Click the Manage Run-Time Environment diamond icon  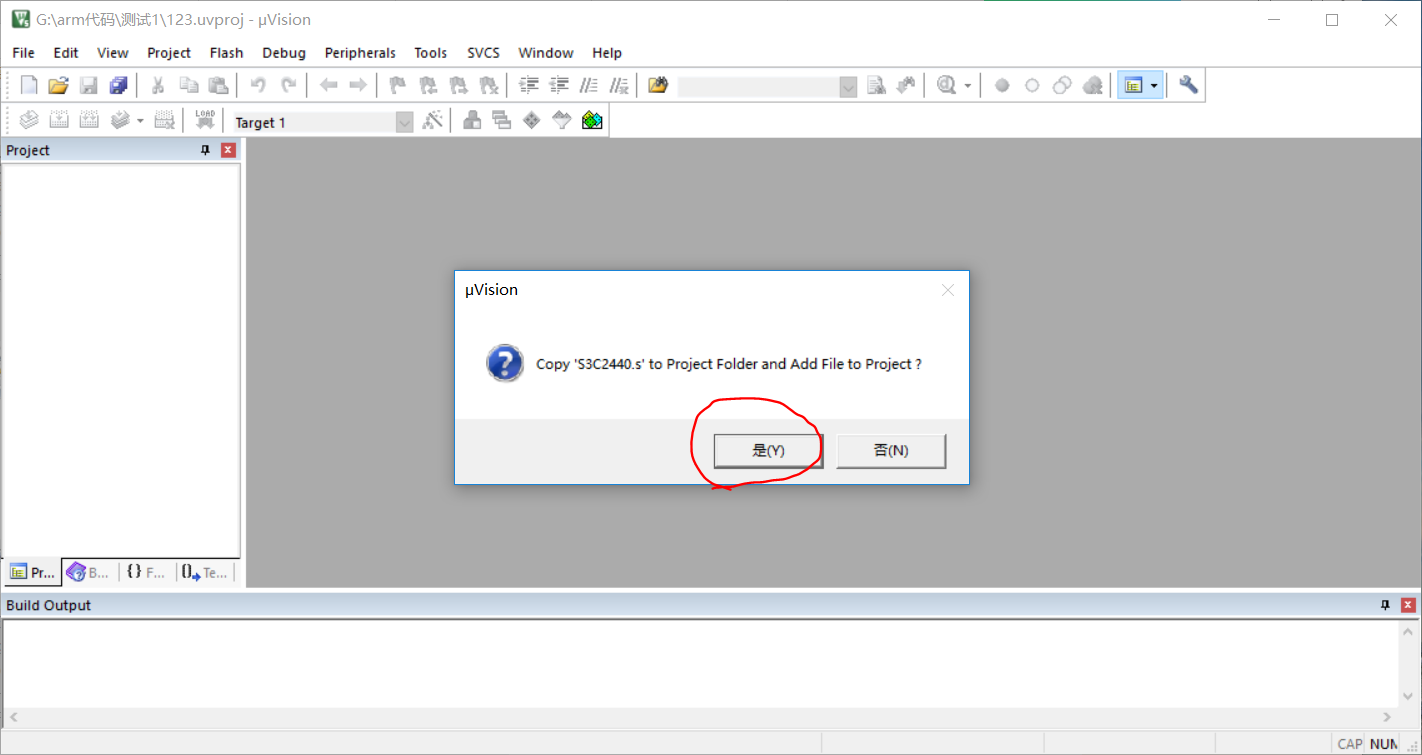point(532,121)
